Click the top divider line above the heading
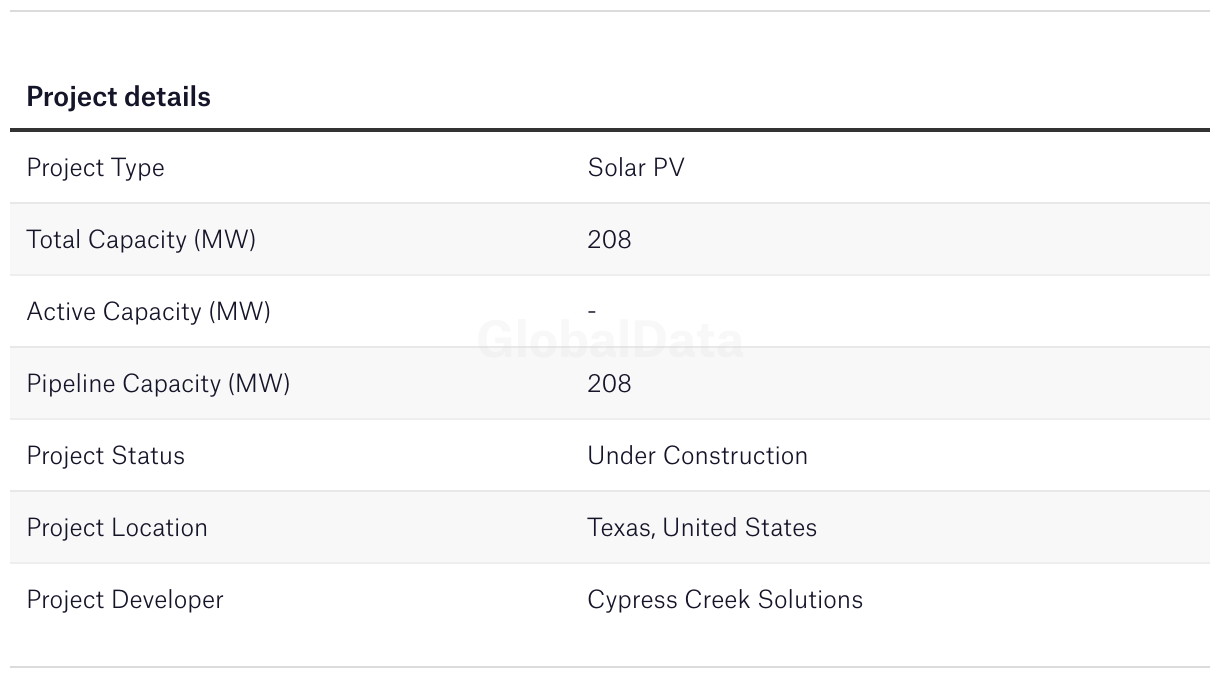The width and height of the screenshot is (1220, 678). tap(610, 11)
